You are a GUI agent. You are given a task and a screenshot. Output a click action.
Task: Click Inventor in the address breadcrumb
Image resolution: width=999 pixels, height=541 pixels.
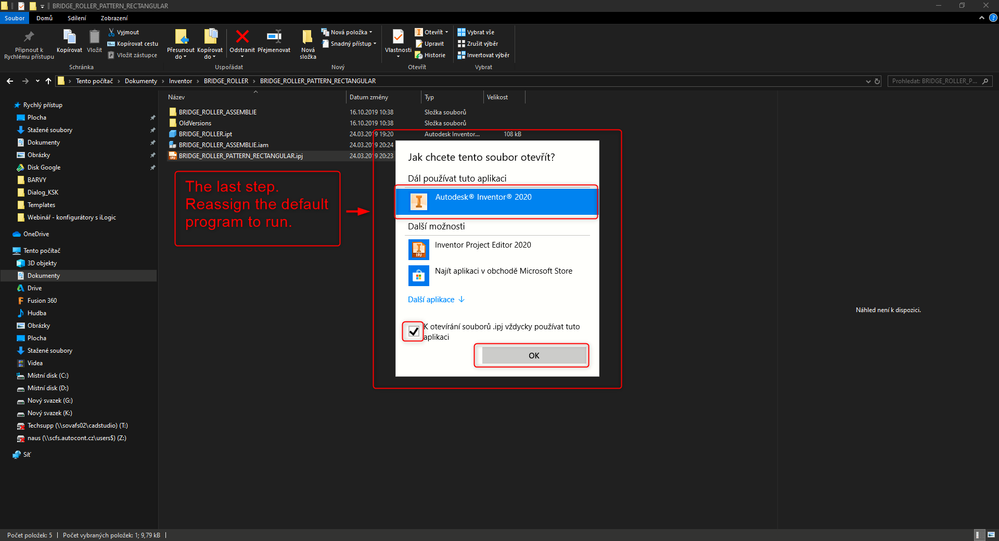click(180, 81)
